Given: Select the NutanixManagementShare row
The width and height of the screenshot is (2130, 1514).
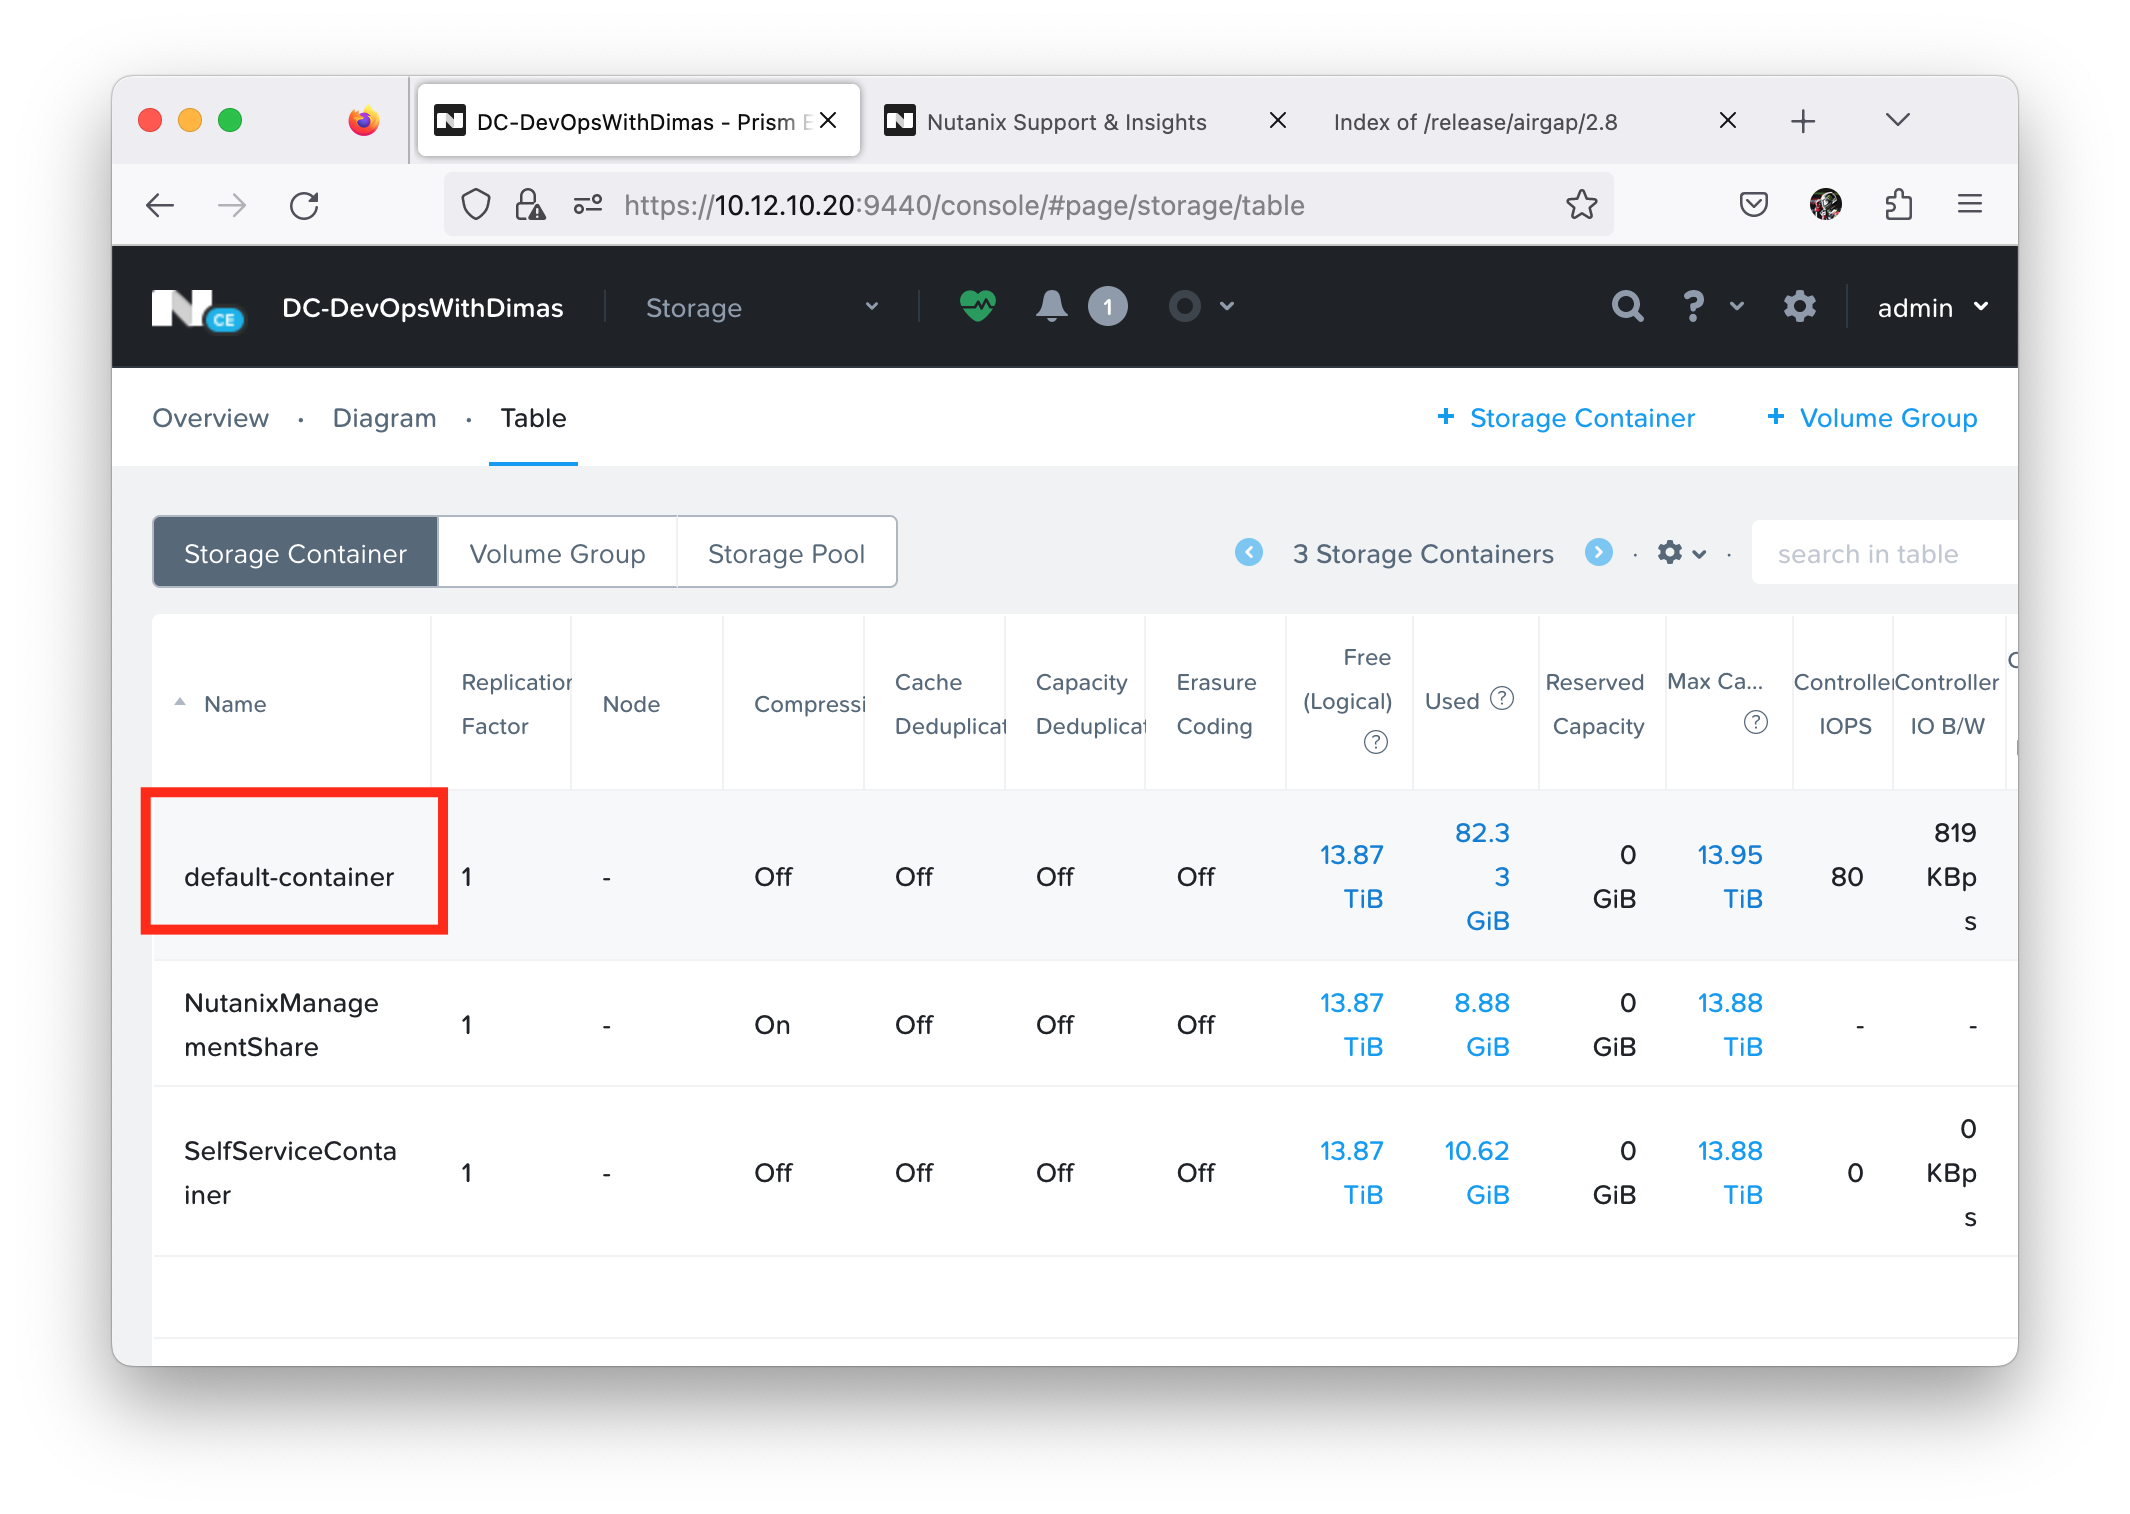Looking at the screenshot, I should 1084,1024.
